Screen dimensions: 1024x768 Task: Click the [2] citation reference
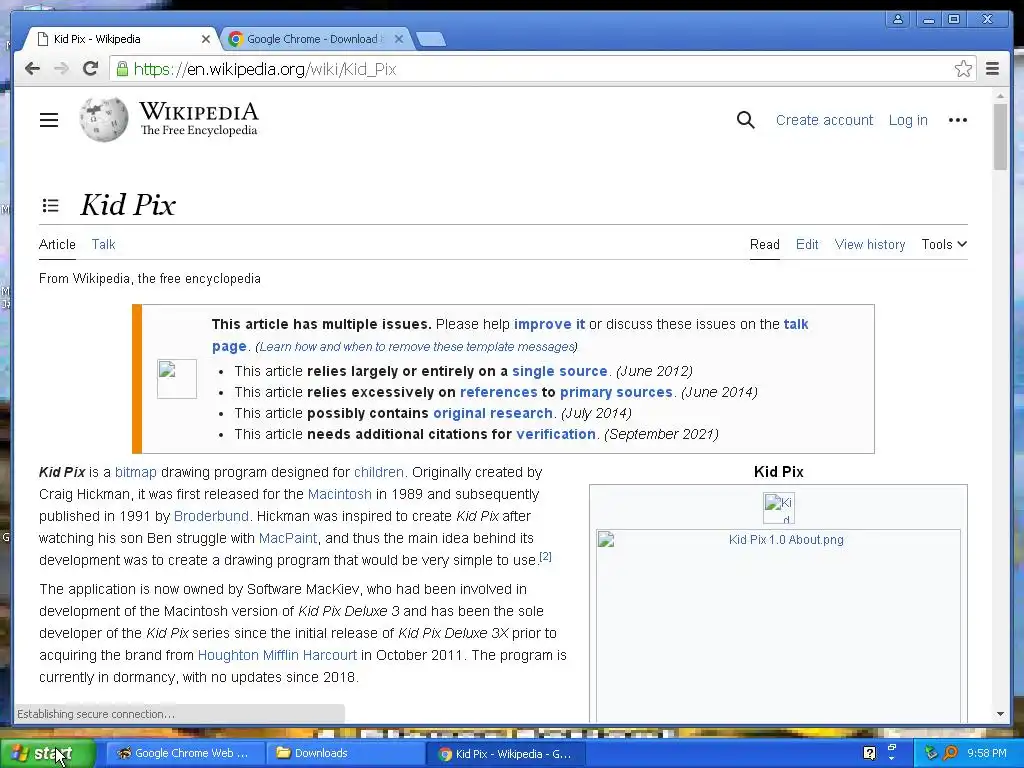pyautogui.click(x=545, y=556)
